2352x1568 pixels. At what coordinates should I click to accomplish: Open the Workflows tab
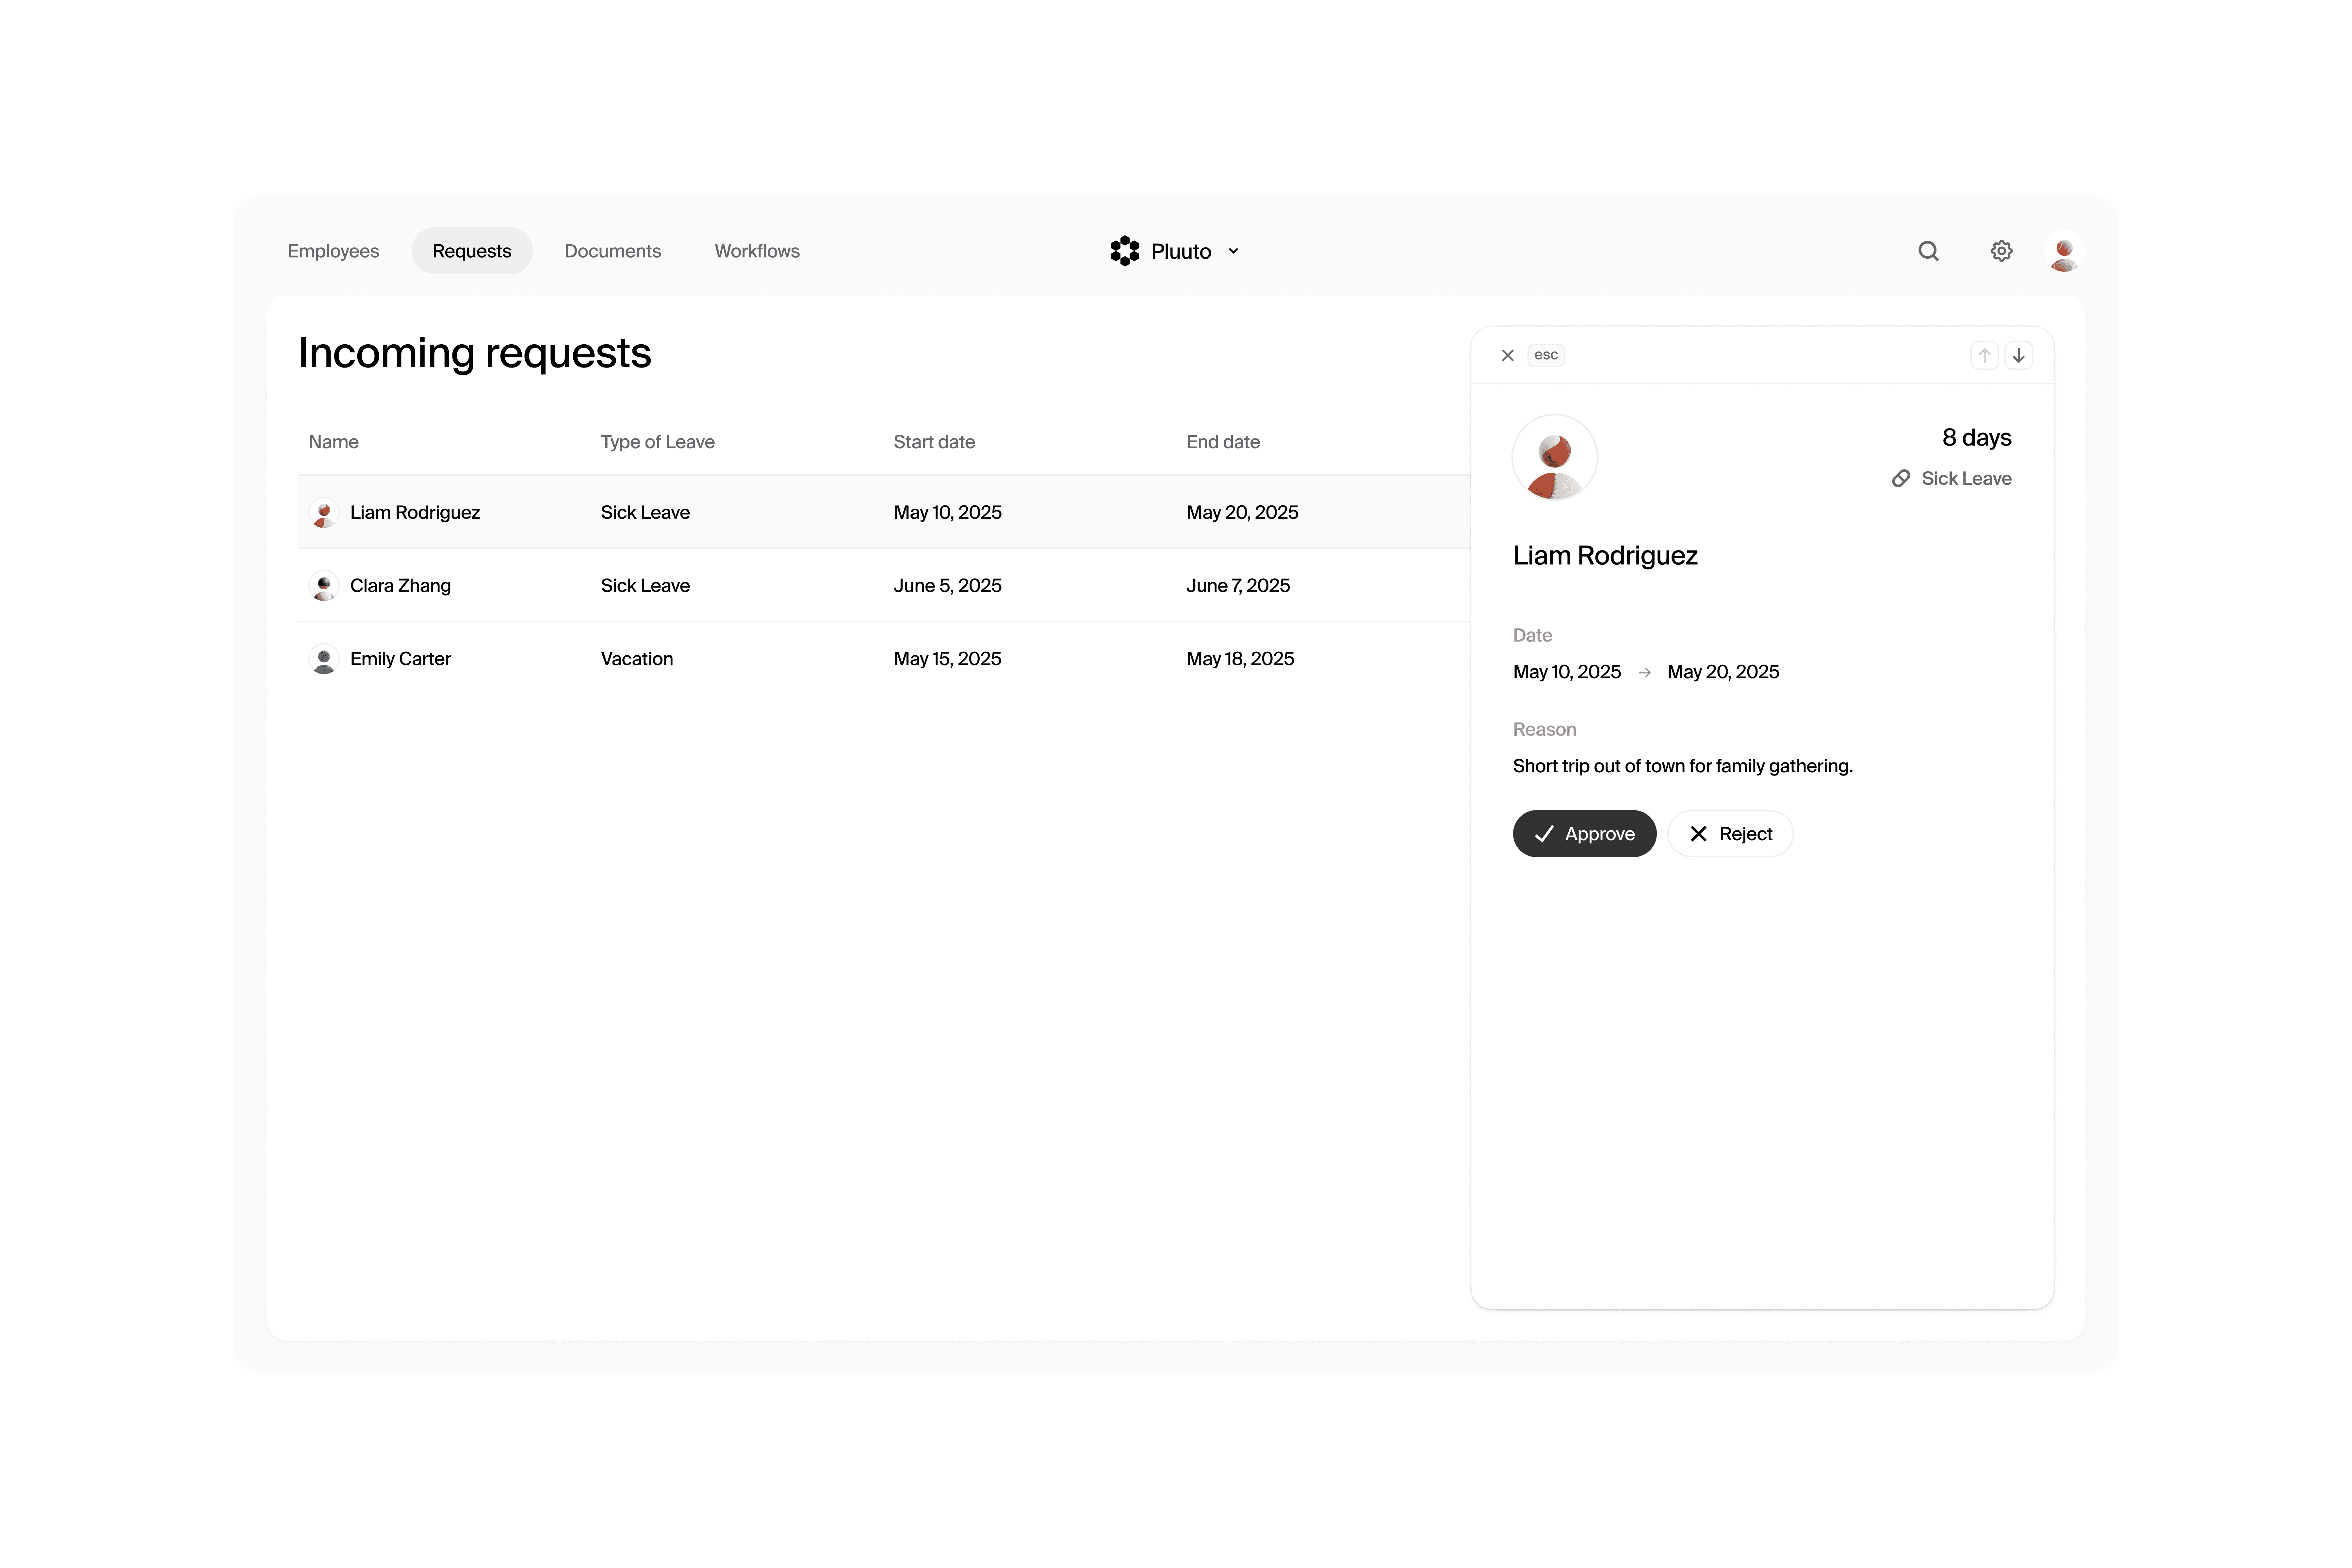pos(757,251)
